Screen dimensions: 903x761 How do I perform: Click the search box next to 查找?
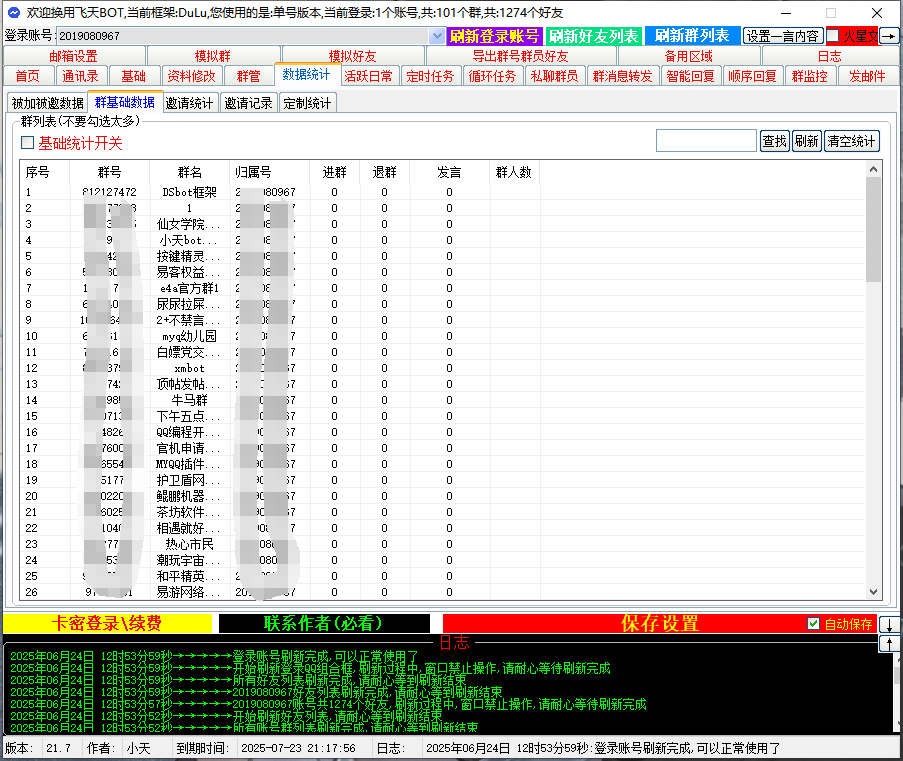point(706,141)
